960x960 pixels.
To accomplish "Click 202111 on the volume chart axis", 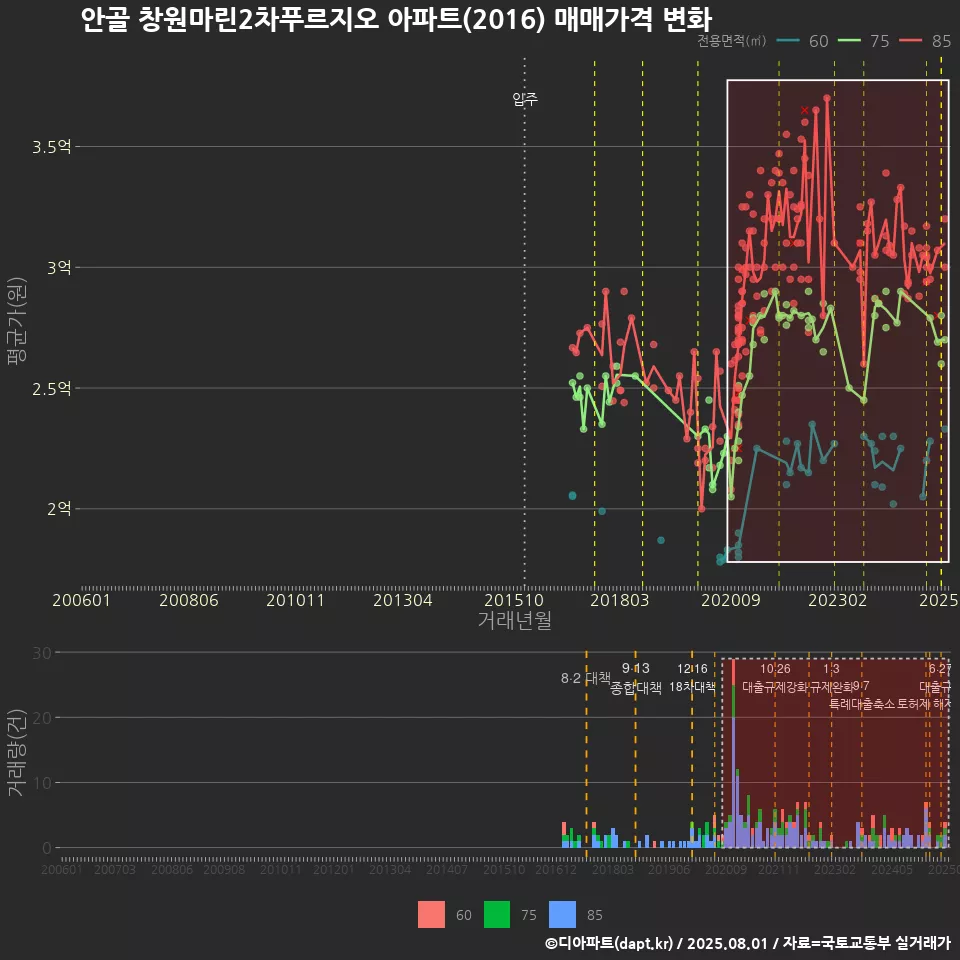I will (x=778, y=869).
